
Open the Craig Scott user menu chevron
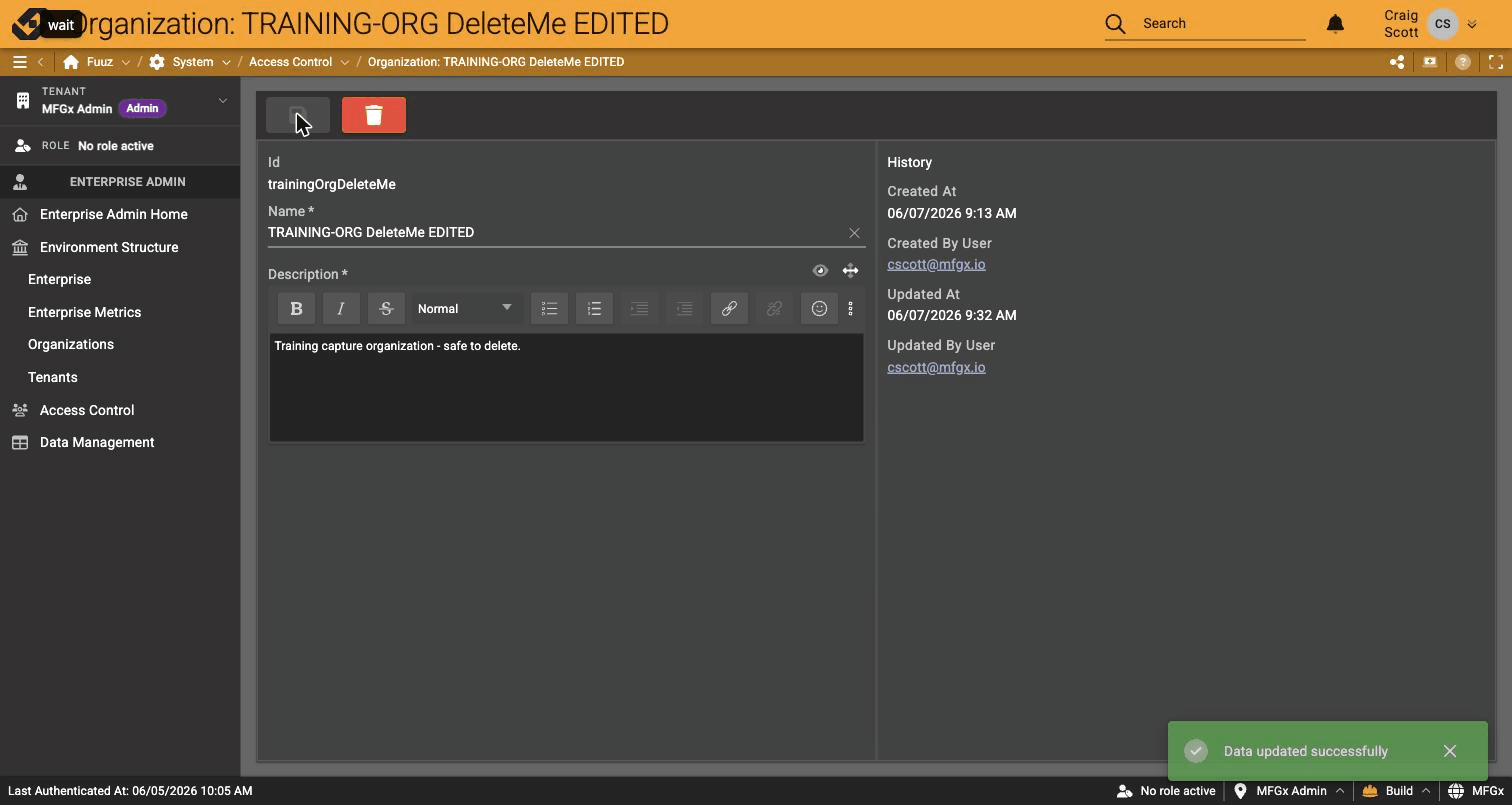click(x=1472, y=24)
